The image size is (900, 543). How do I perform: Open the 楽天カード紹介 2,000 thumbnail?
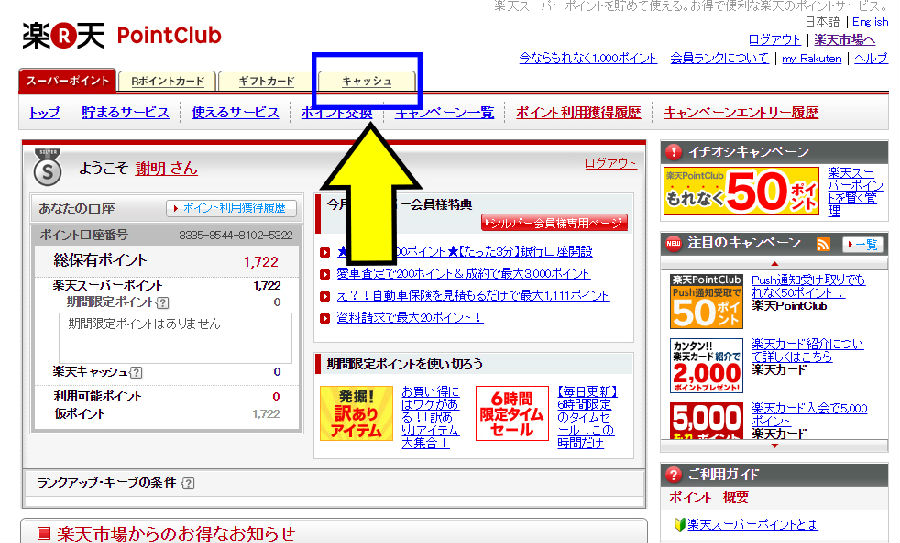[707, 366]
